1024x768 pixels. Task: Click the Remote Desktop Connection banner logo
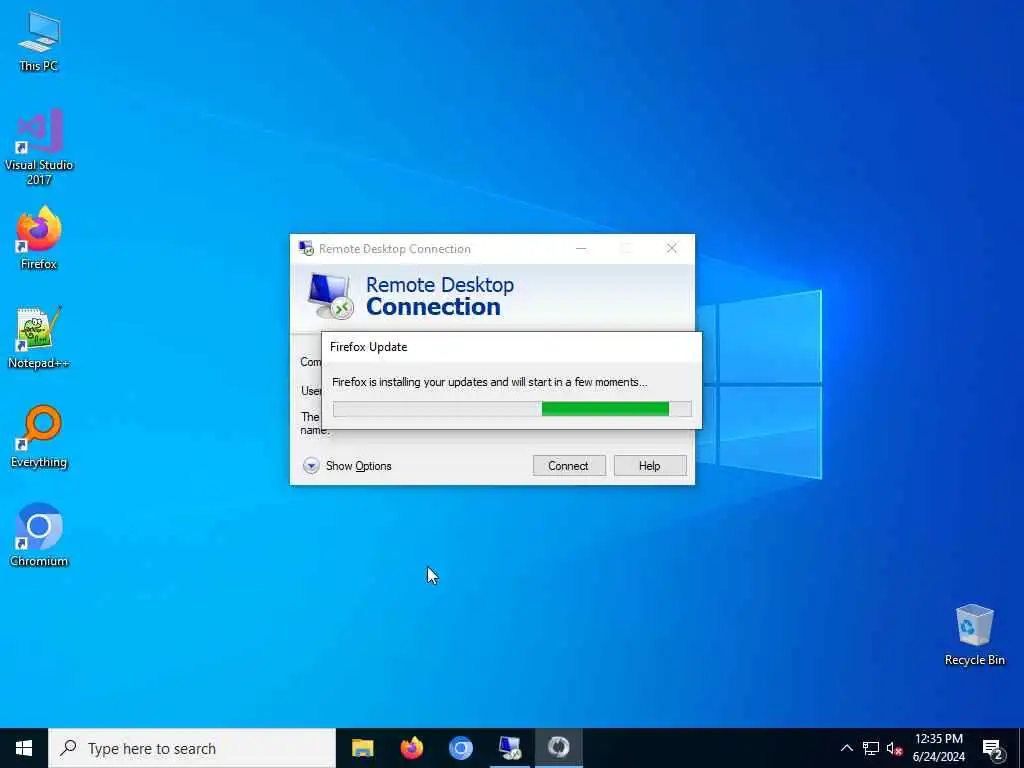click(x=330, y=296)
